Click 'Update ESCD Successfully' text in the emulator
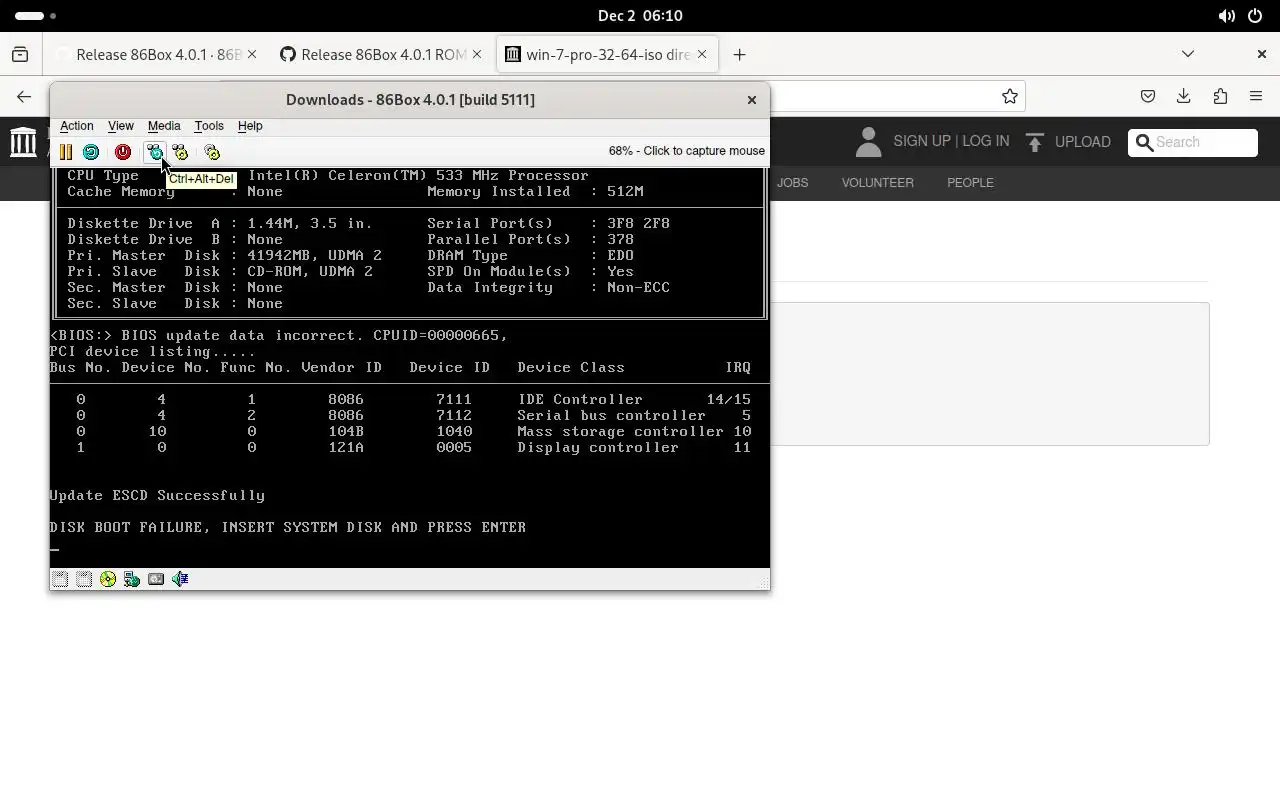The width and height of the screenshot is (1280, 800). pyautogui.click(x=157, y=495)
